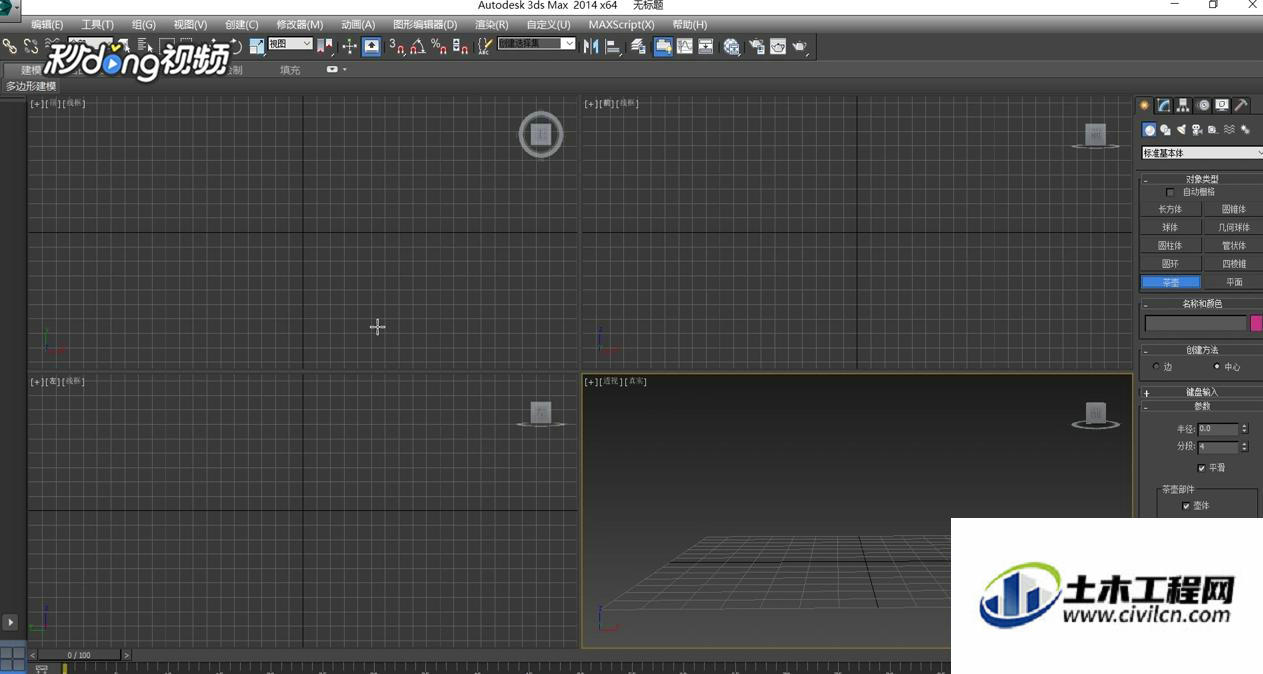Select the Geometry category icon
This screenshot has width=1263, height=674.
tap(1149, 130)
